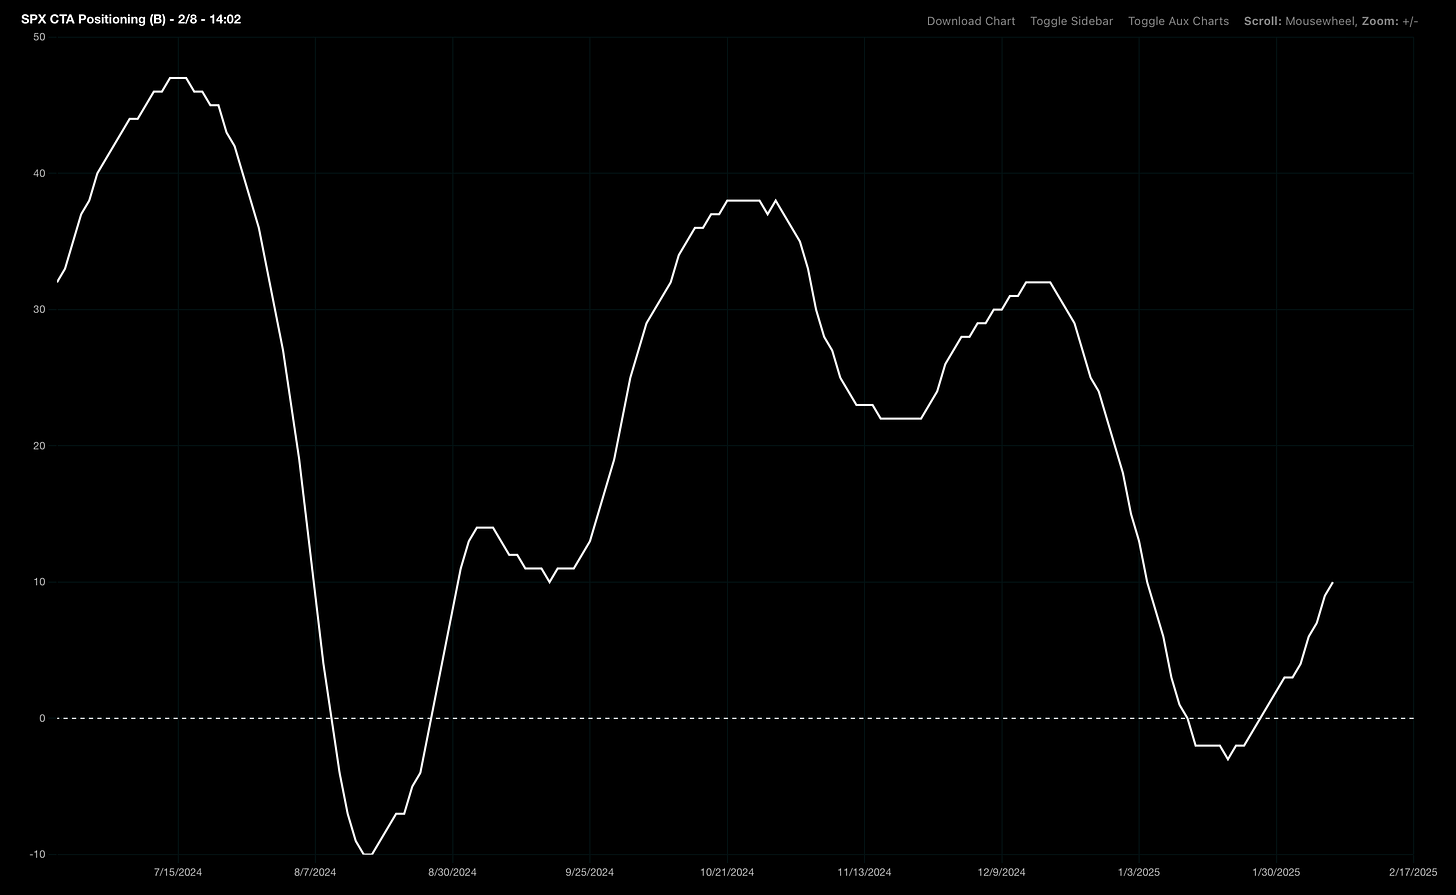The height and width of the screenshot is (895, 1456).
Task: Click the Download Chart link
Action: [971, 21]
